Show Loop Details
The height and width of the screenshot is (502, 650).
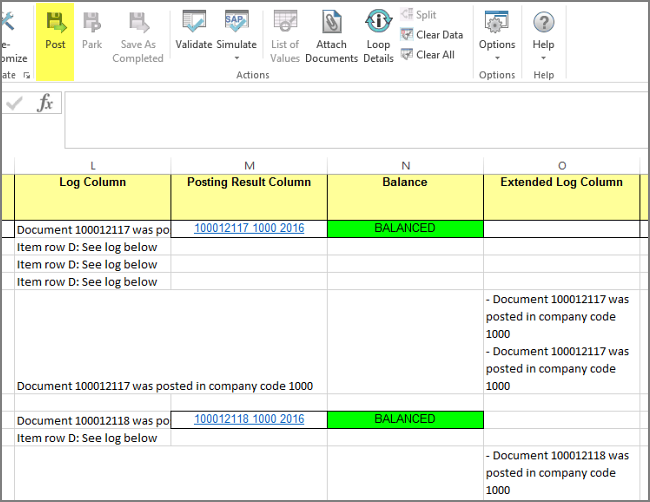(x=378, y=37)
